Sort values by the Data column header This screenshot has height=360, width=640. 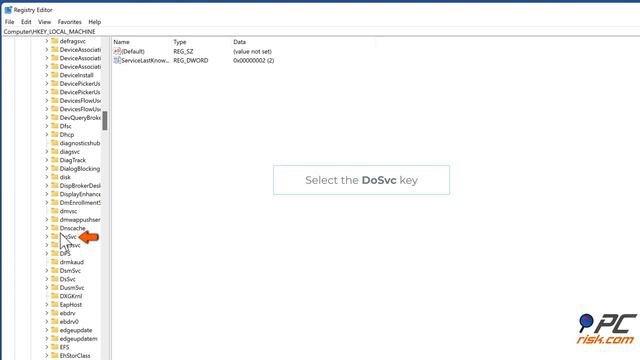[x=240, y=42]
